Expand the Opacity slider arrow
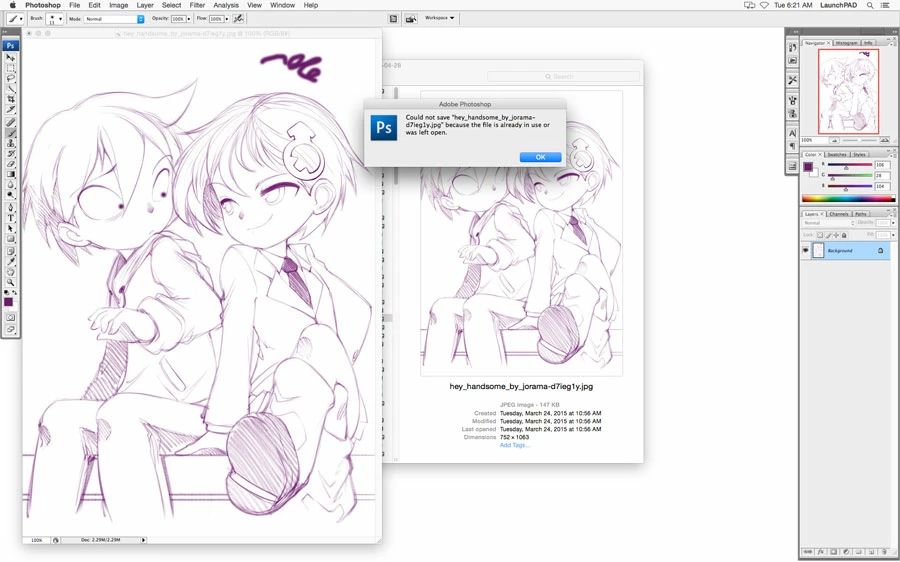Screen dimensions: 900x562 click(189, 19)
